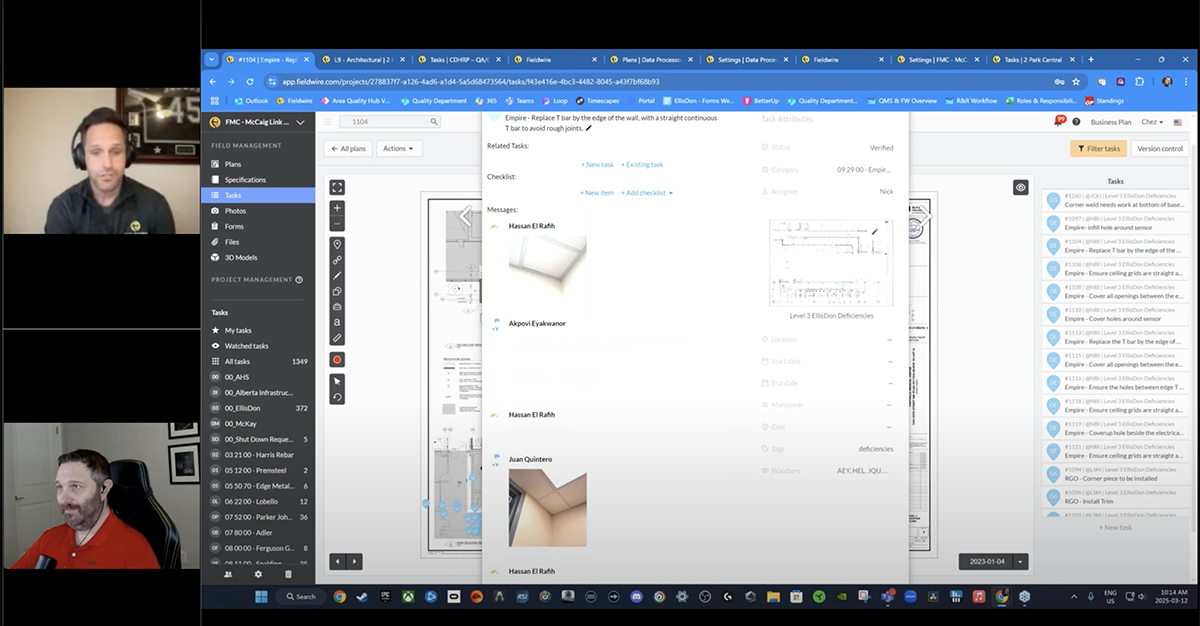The image size is (1200, 626).
Task: Select the hyperlink markup tool
Action: coord(337,260)
